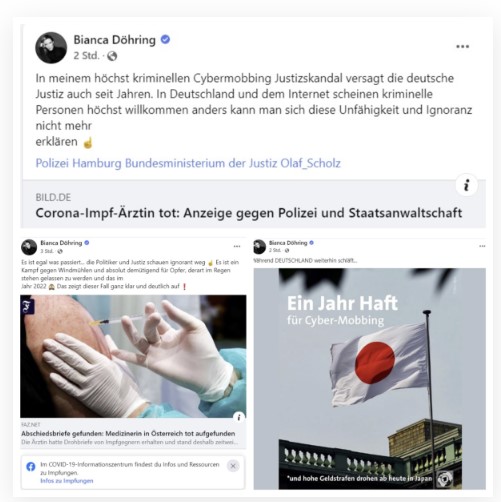Click Bianca Döhring name on main post
Viewport: 501px width, 502px height.
click(x=115, y=40)
